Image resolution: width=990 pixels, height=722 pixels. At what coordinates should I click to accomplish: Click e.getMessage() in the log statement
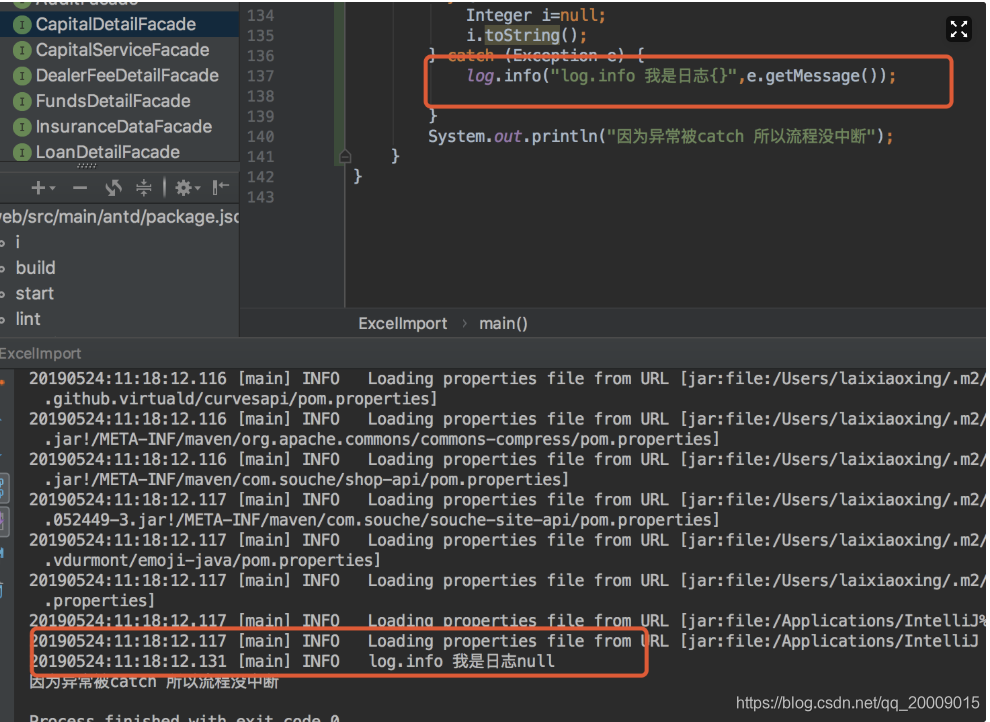[816, 76]
